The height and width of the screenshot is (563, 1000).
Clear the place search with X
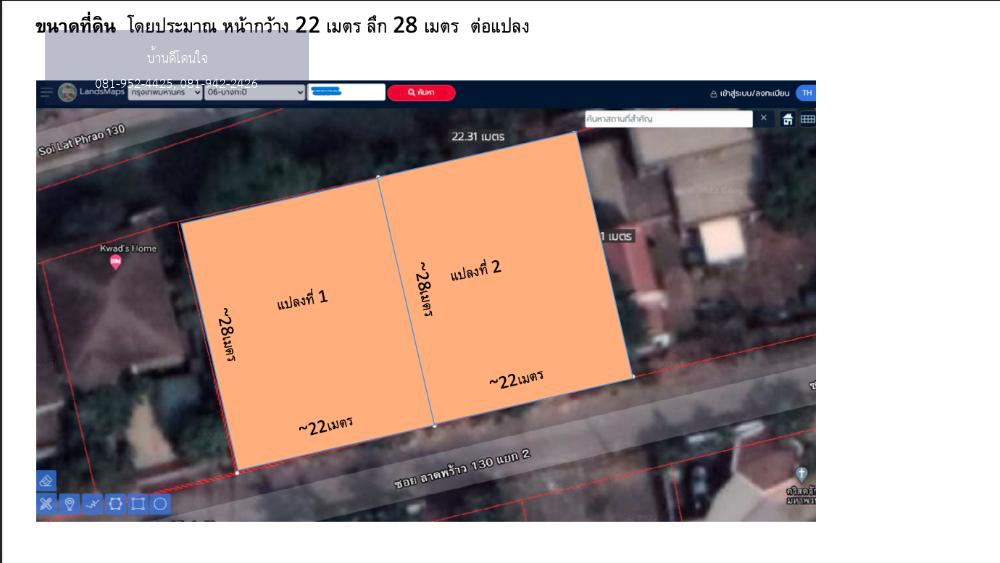(x=763, y=118)
